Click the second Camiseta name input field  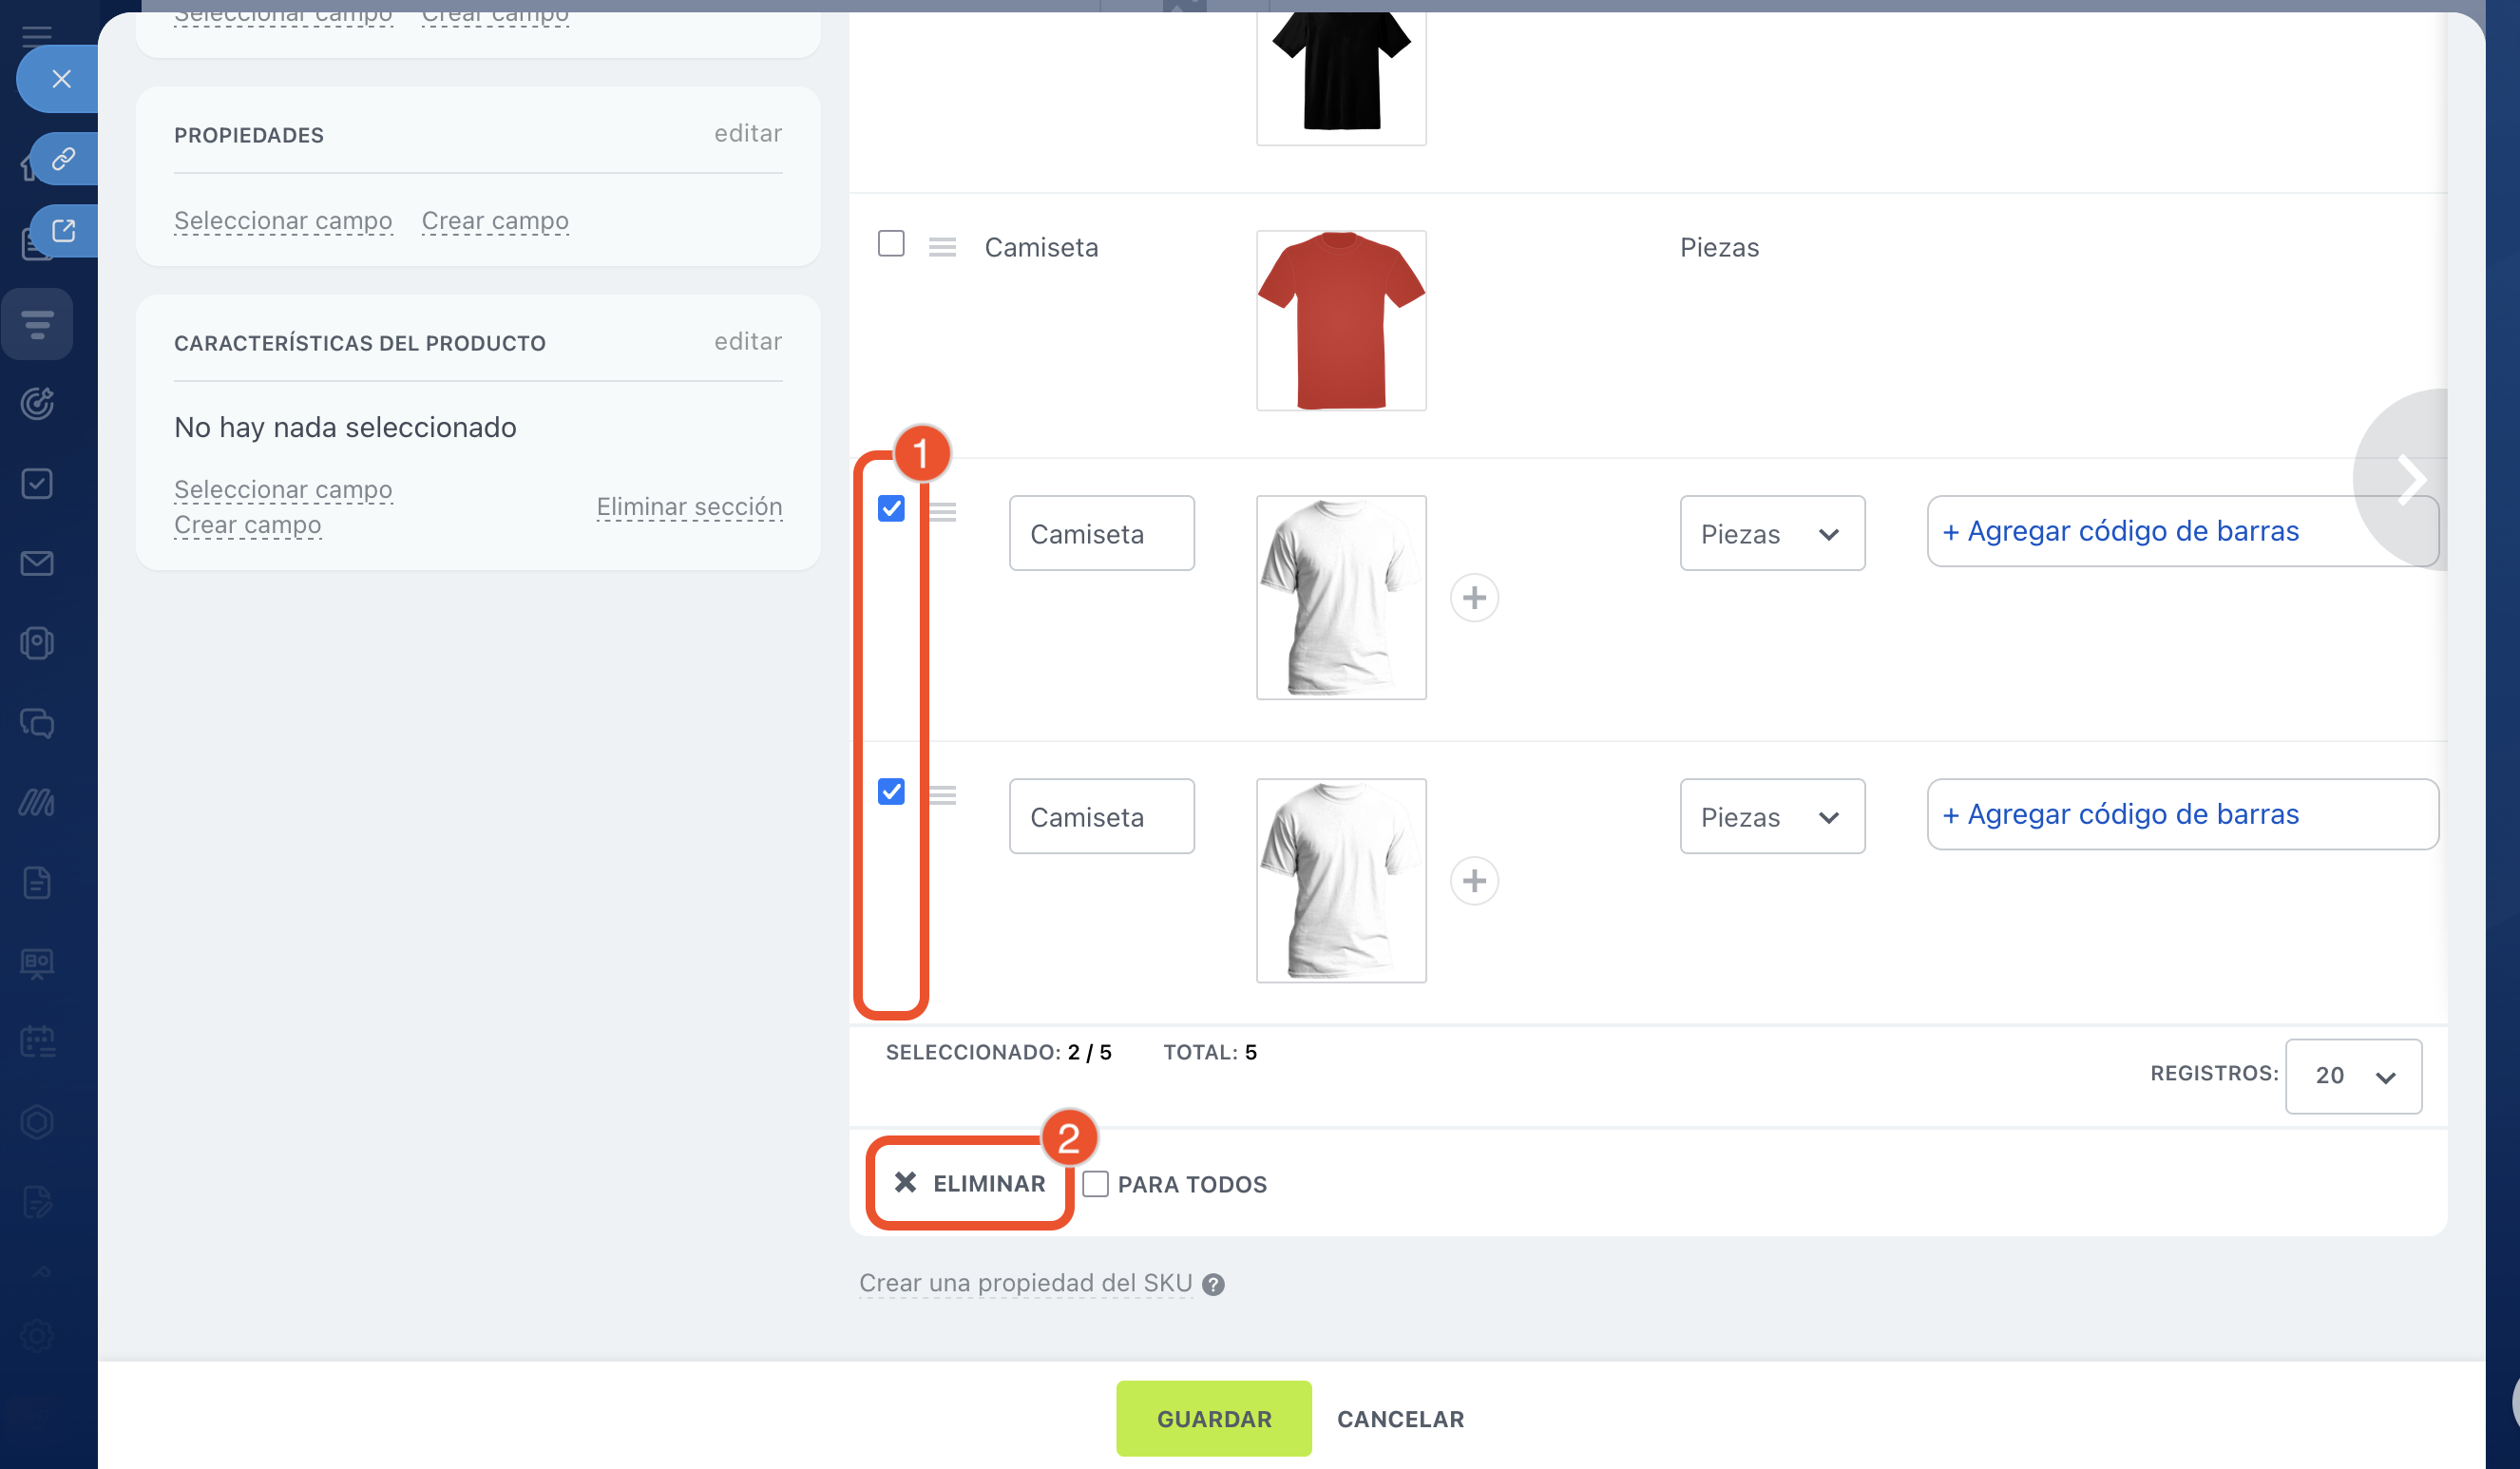pos(1101,817)
